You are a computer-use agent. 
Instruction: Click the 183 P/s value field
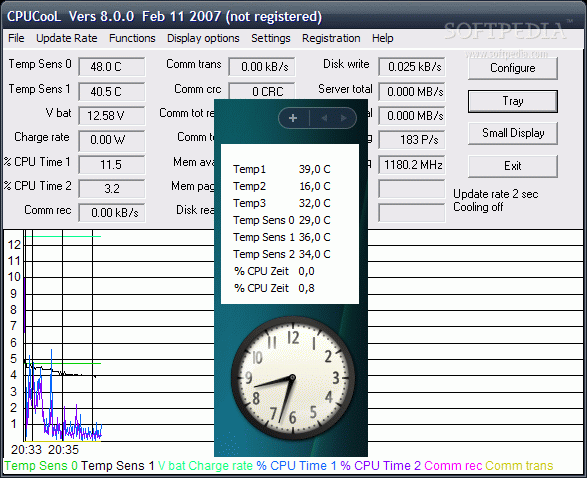coord(412,140)
